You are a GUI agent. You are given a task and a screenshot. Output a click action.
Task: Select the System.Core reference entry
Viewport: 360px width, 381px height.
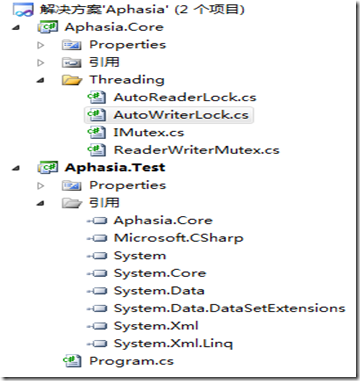(160, 273)
